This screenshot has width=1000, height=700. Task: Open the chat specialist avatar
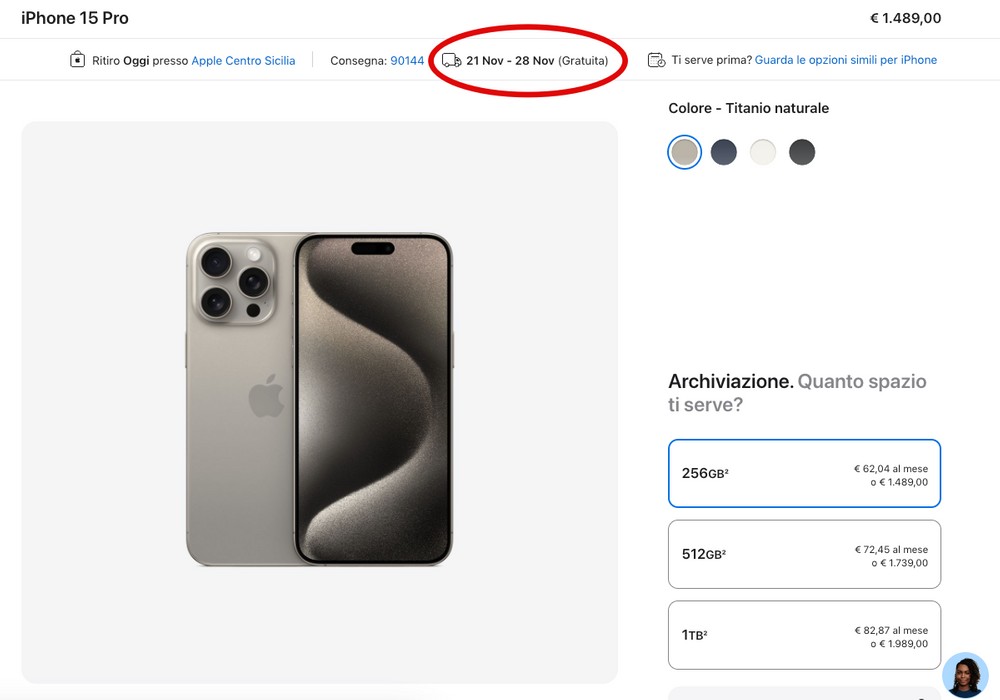(x=965, y=675)
